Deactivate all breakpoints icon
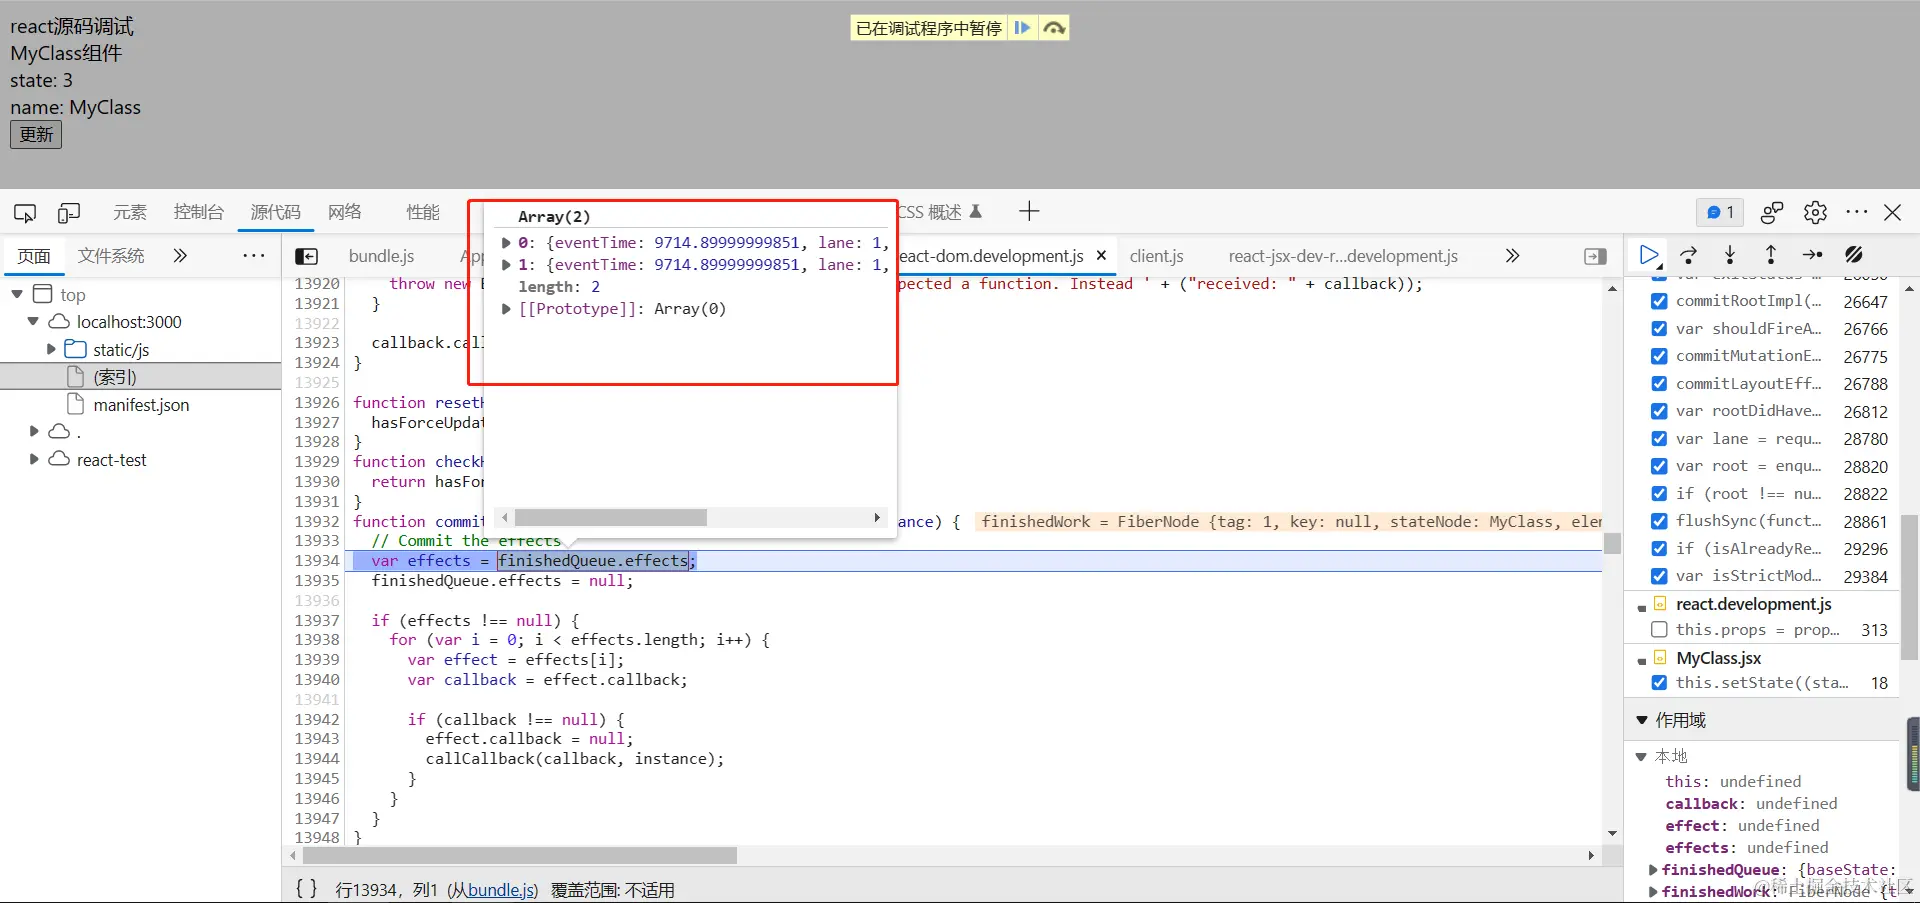 (x=1854, y=255)
